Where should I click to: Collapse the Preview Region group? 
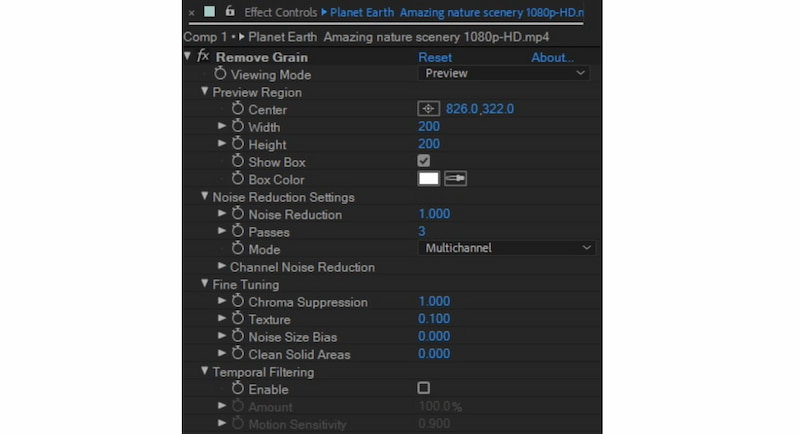point(205,91)
